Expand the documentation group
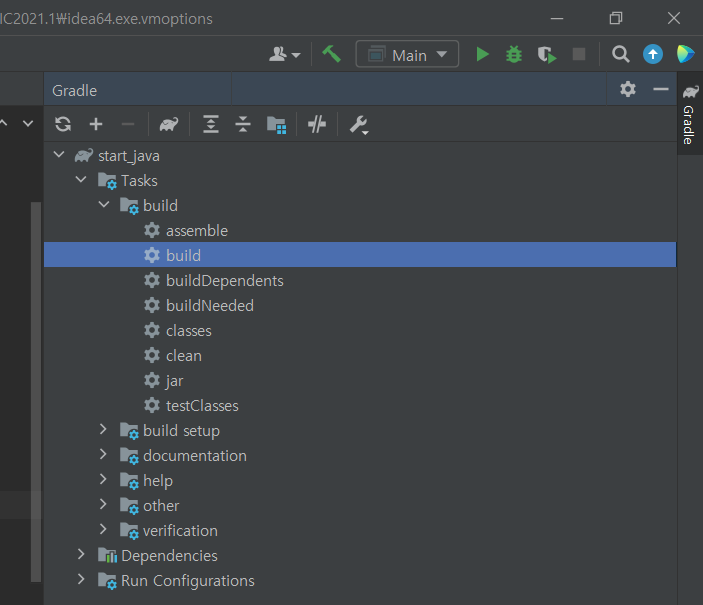The image size is (703, 605). [103, 454]
